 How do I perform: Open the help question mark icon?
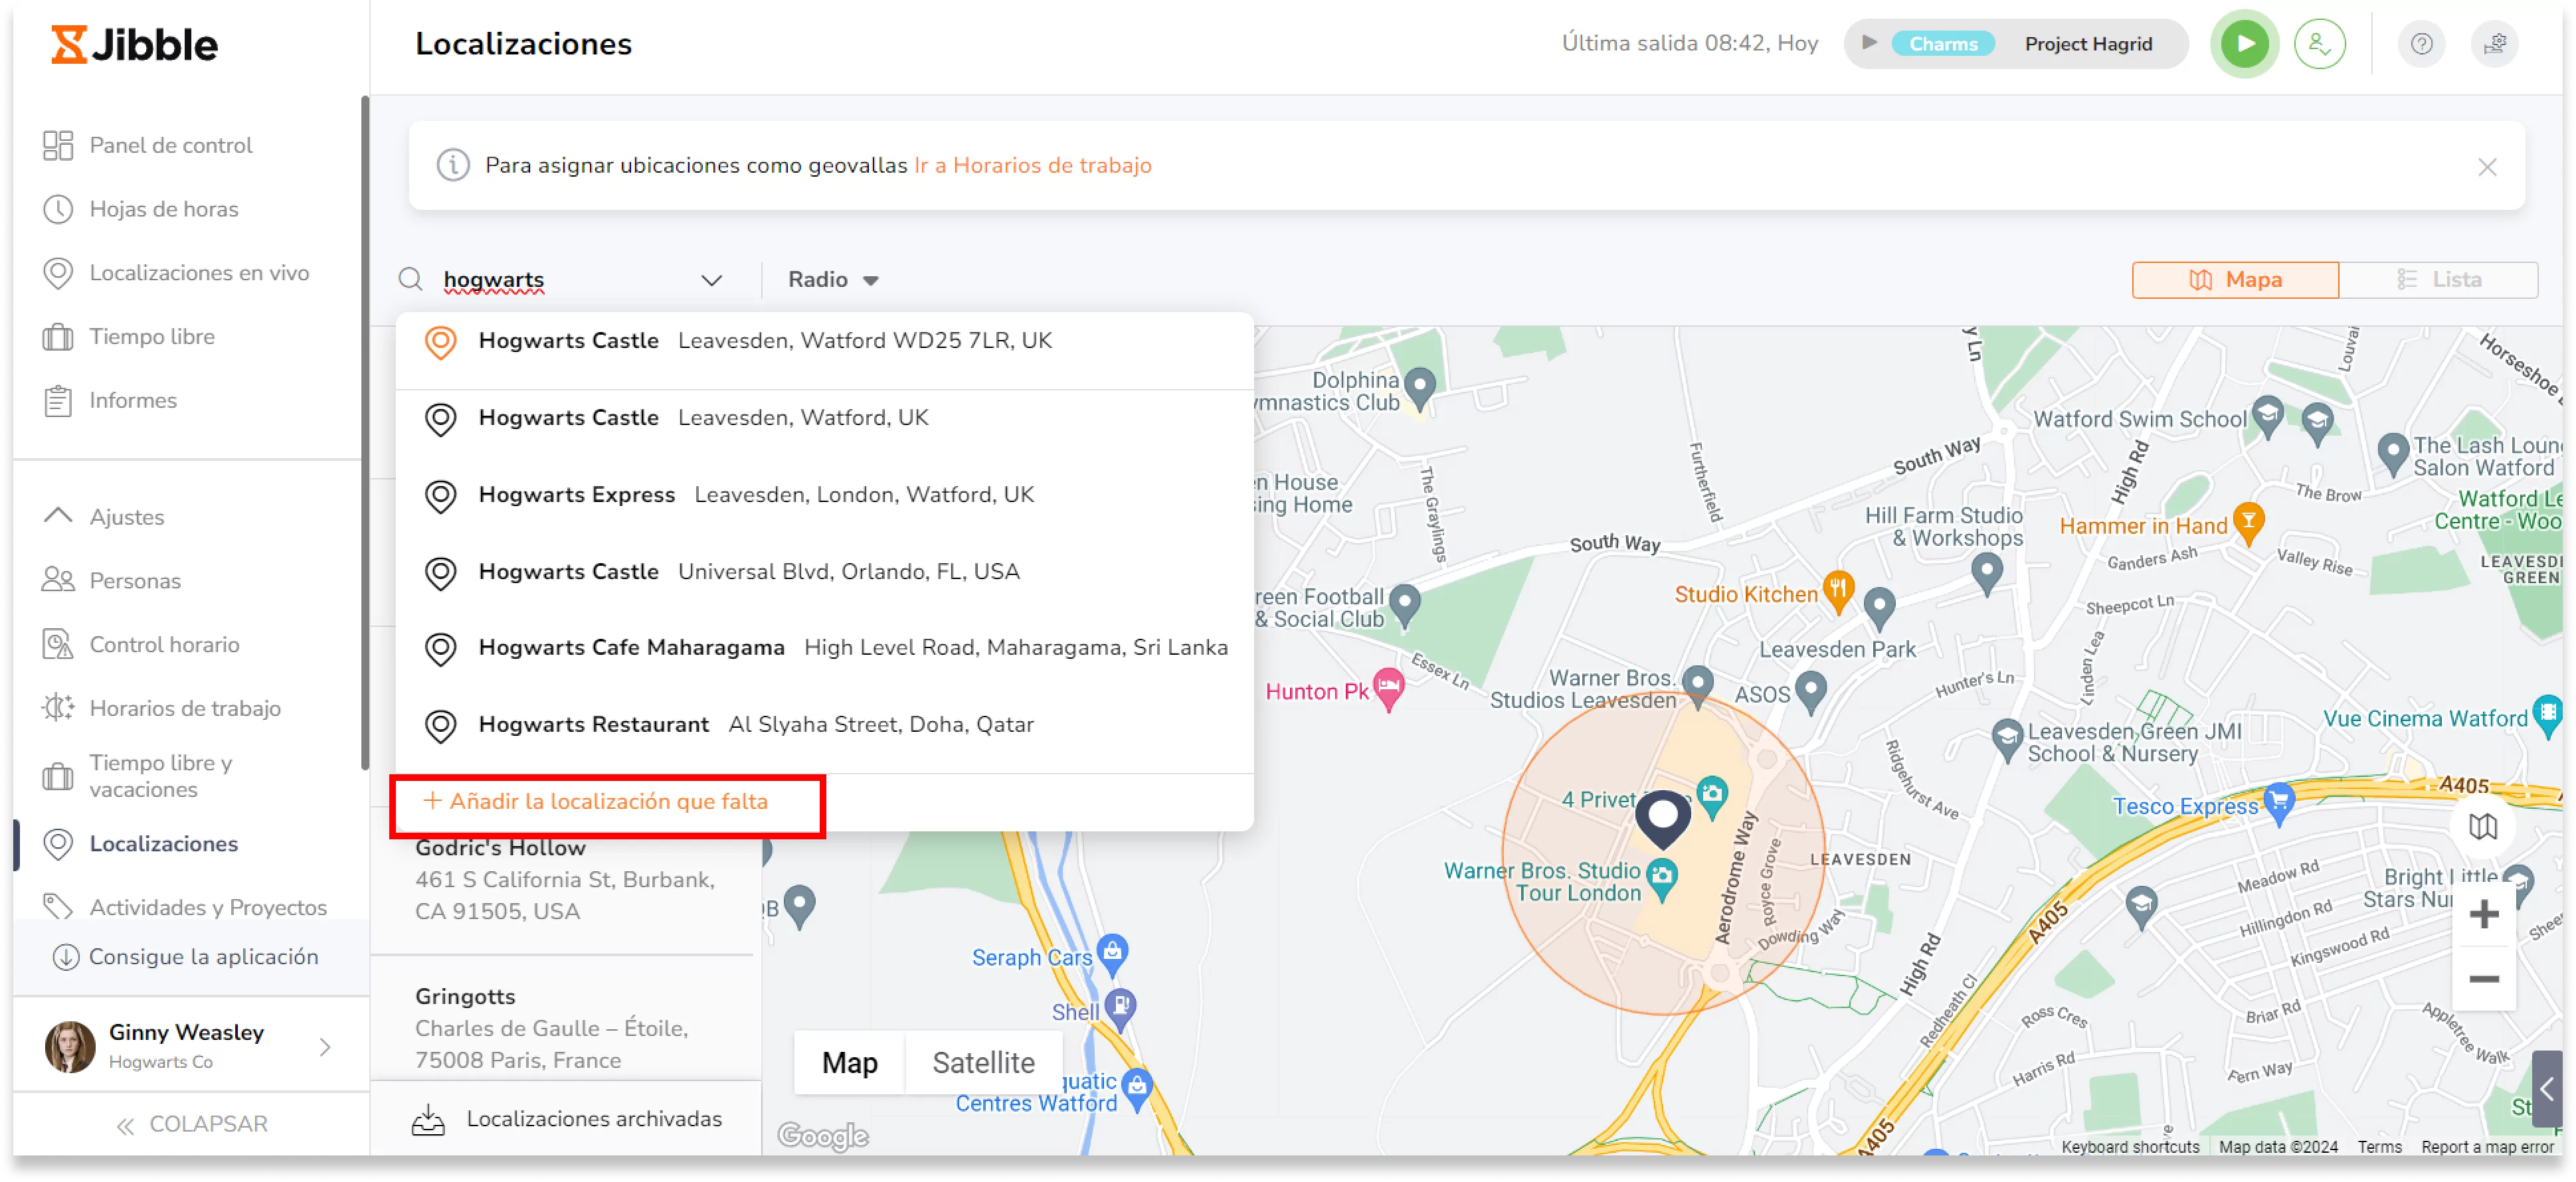tap(2420, 44)
